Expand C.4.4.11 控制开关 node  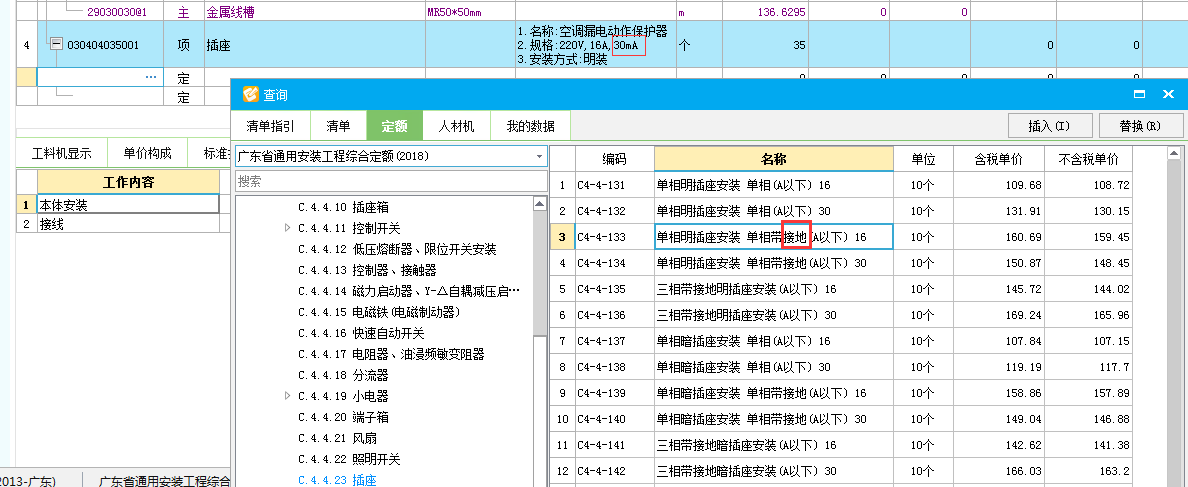[x=287, y=228]
